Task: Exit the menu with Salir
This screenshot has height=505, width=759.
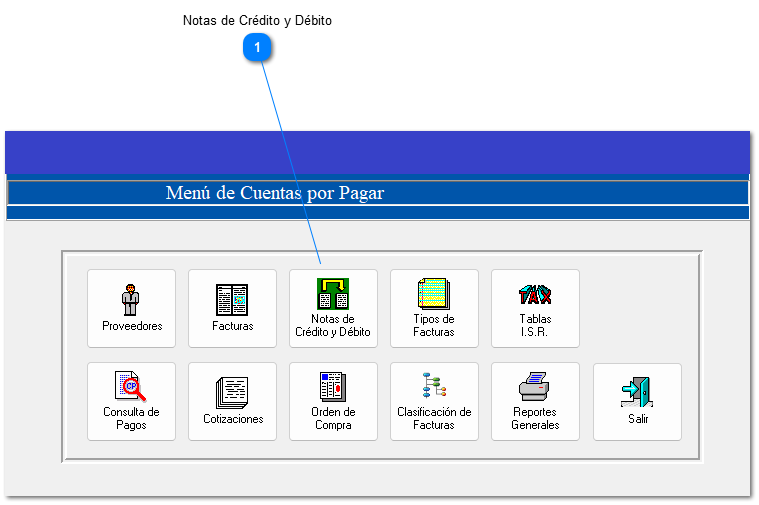Action: point(638,402)
